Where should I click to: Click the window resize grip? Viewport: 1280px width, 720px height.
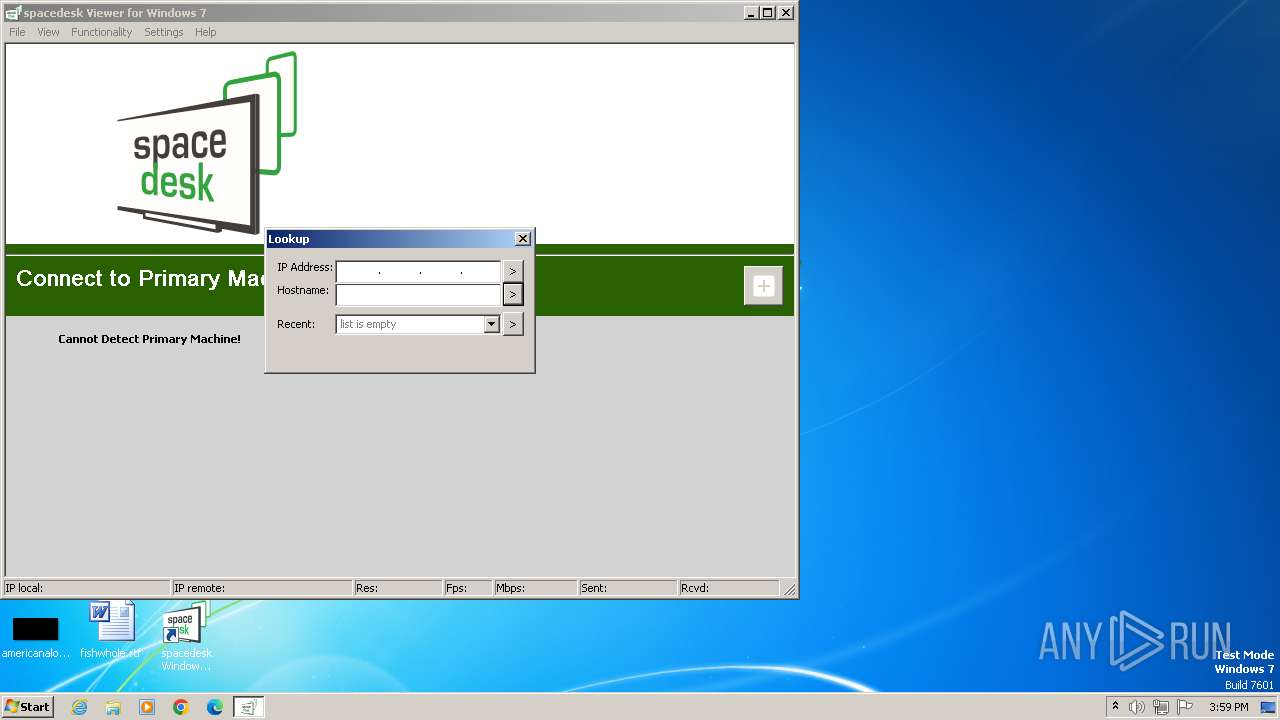[x=789, y=589]
